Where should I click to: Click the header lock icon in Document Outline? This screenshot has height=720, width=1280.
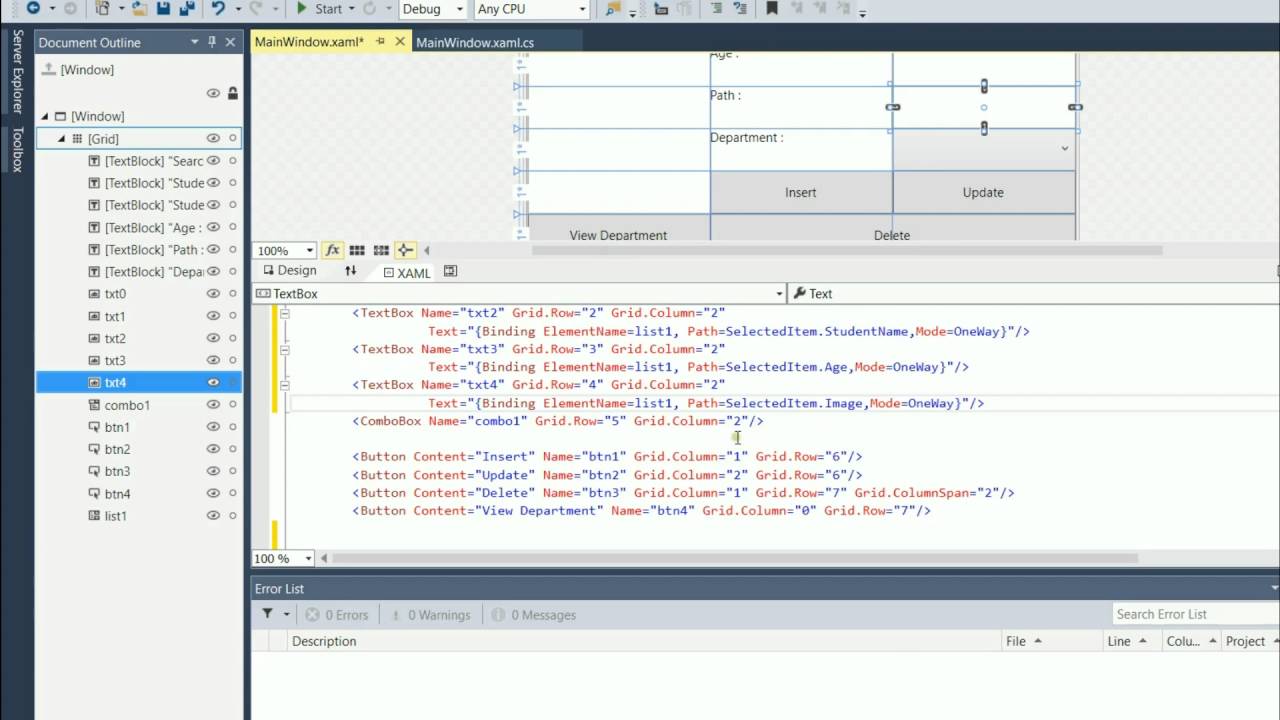tap(233, 93)
